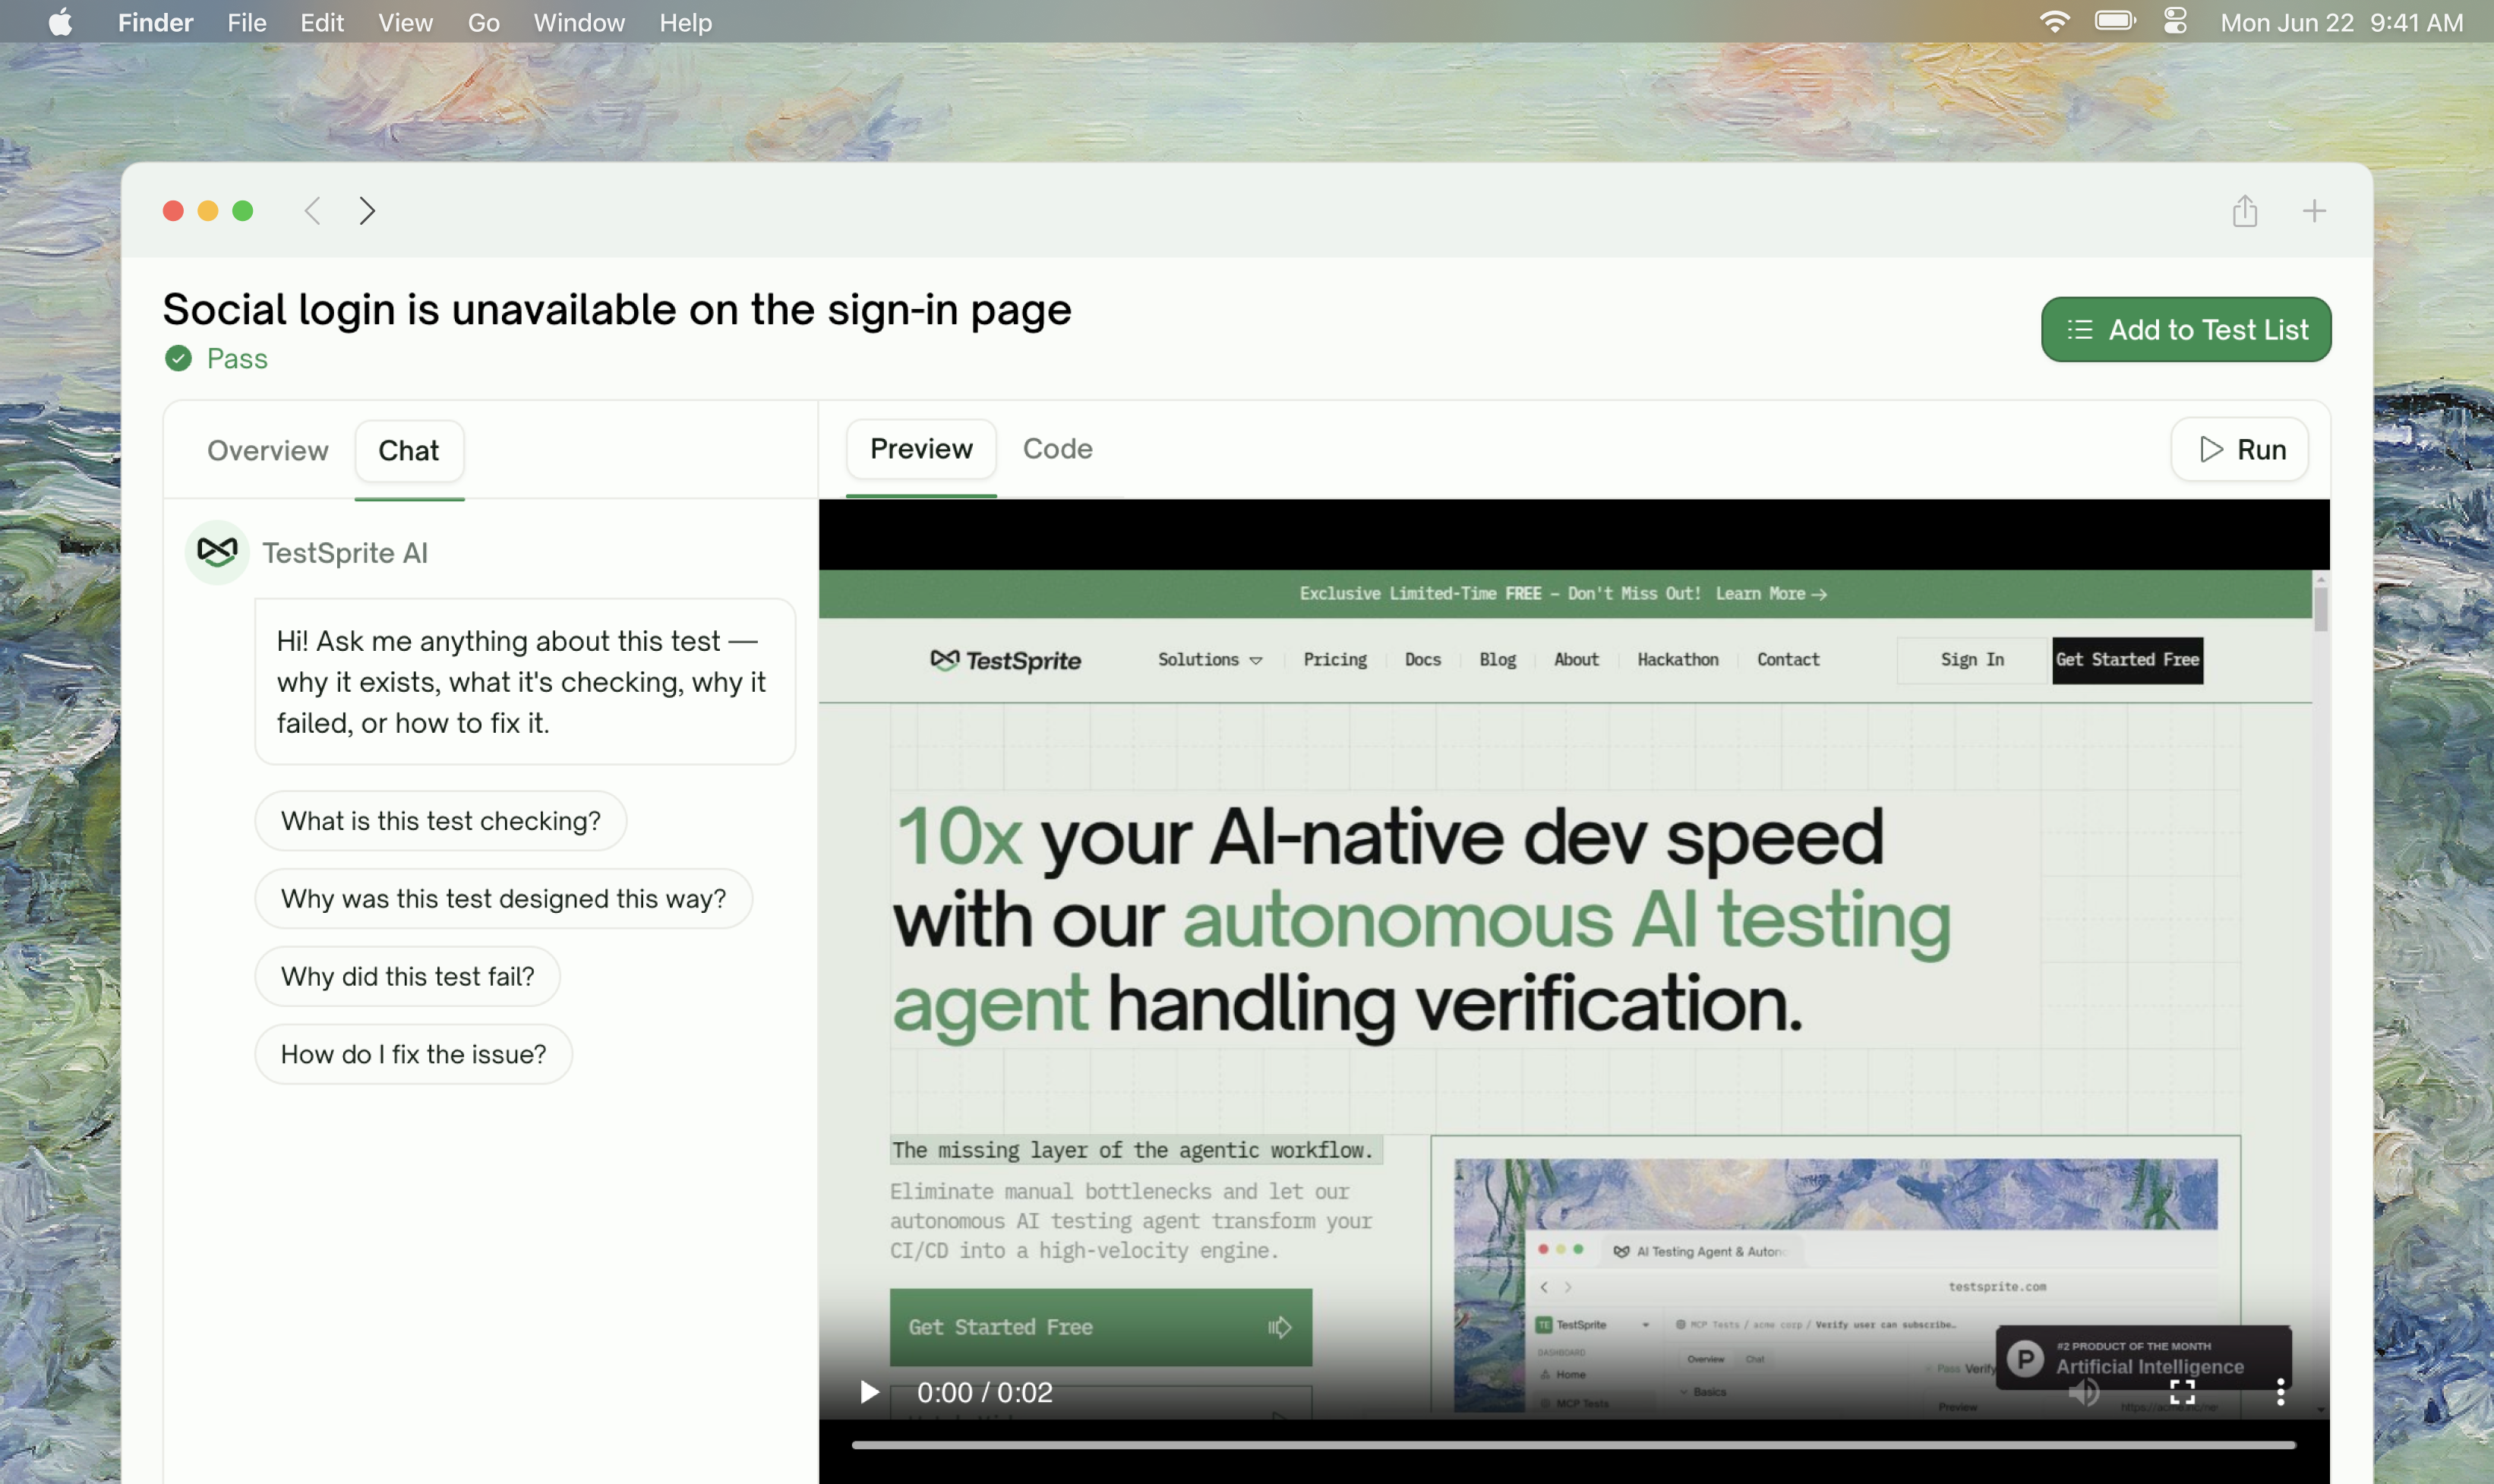Open Control Center in menu bar
Image resolution: width=2494 pixels, height=1484 pixels.
pos(2176,22)
